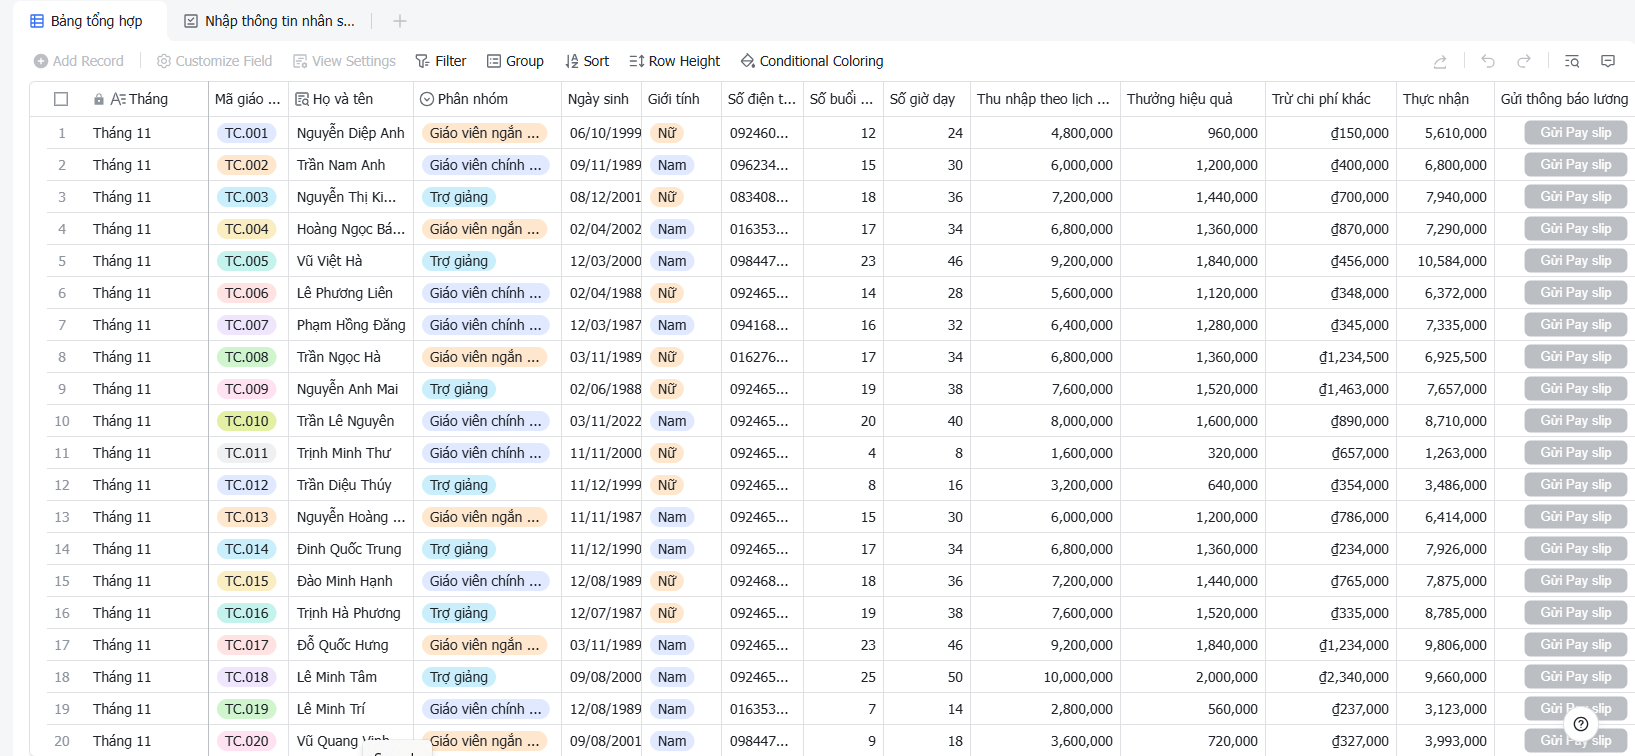
Task: Click the search records icon
Action: point(1572,61)
